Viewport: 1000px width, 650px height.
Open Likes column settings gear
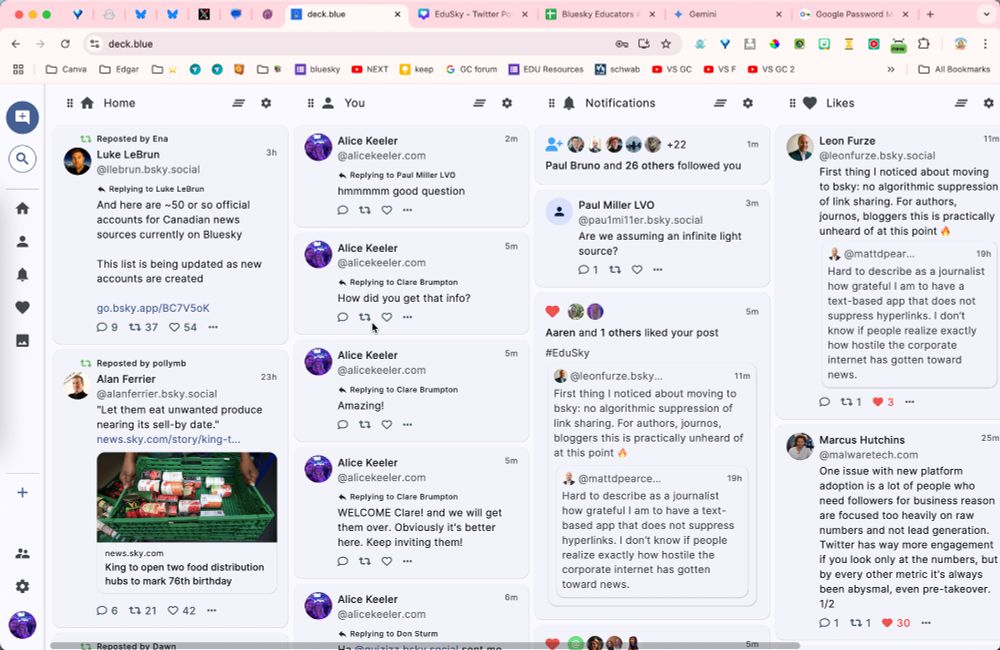pyautogui.click(x=988, y=103)
